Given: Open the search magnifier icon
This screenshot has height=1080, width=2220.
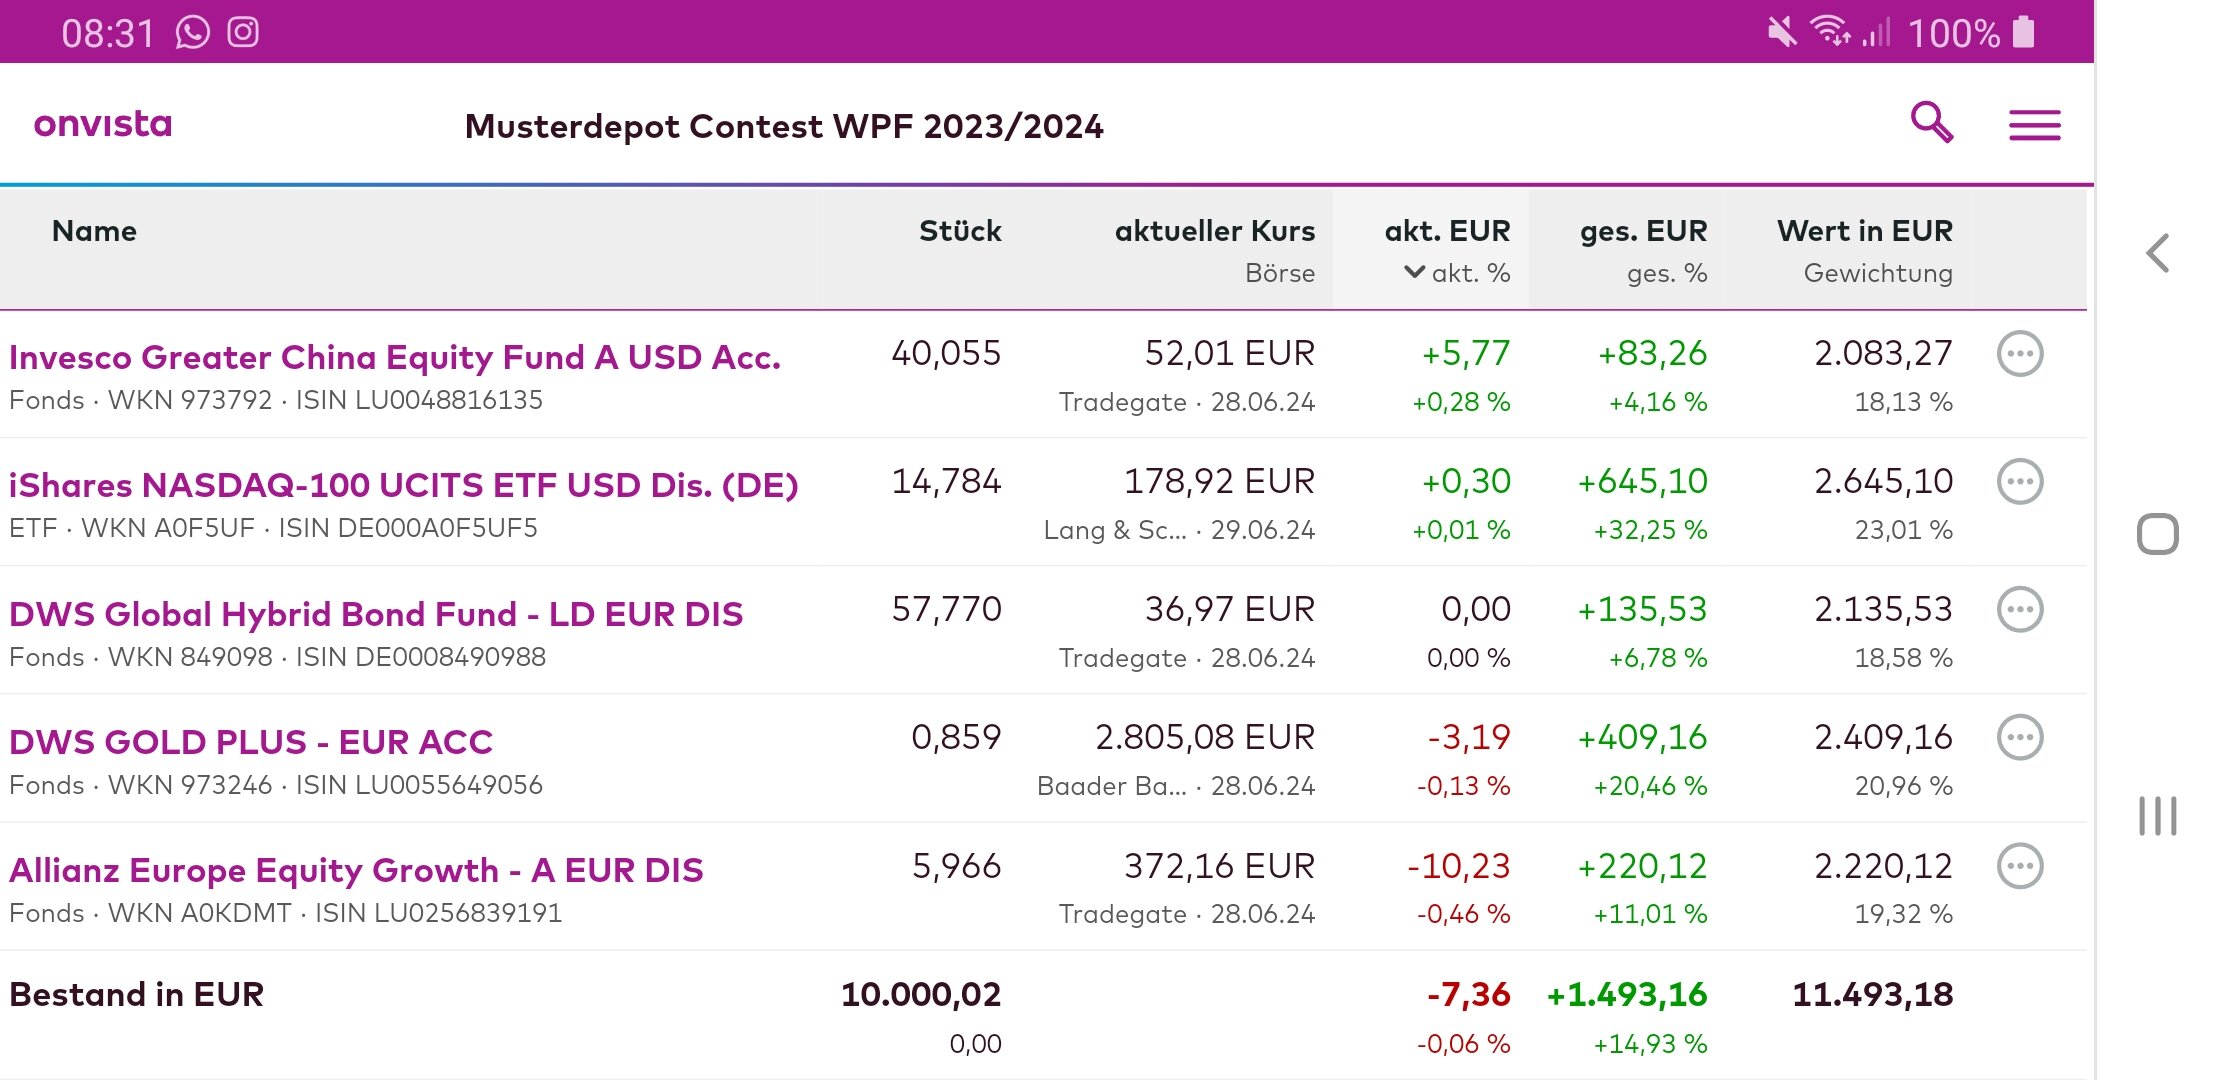Looking at the screenshot, I should 1931,123.
